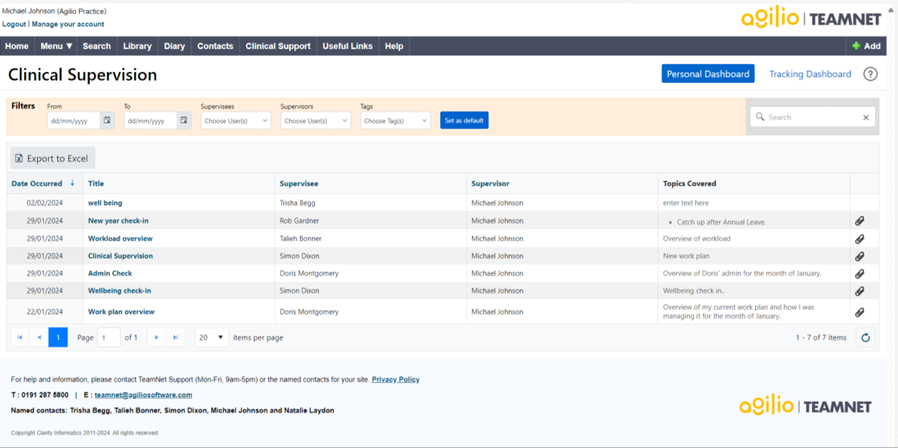Refresh the supervision table
The image size is (898, 448).
click(865, 338)
